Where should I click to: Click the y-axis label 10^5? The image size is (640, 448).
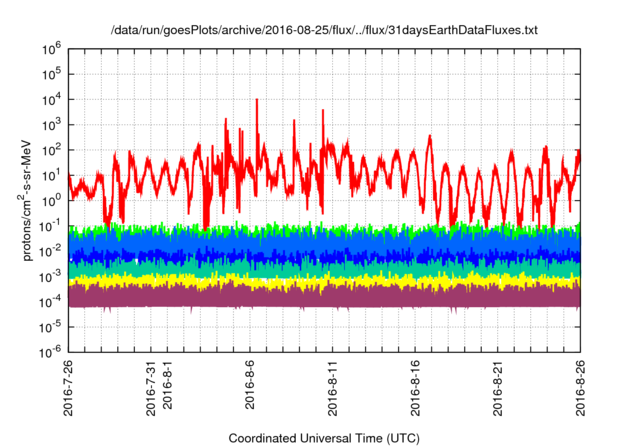tap(51, 75)
